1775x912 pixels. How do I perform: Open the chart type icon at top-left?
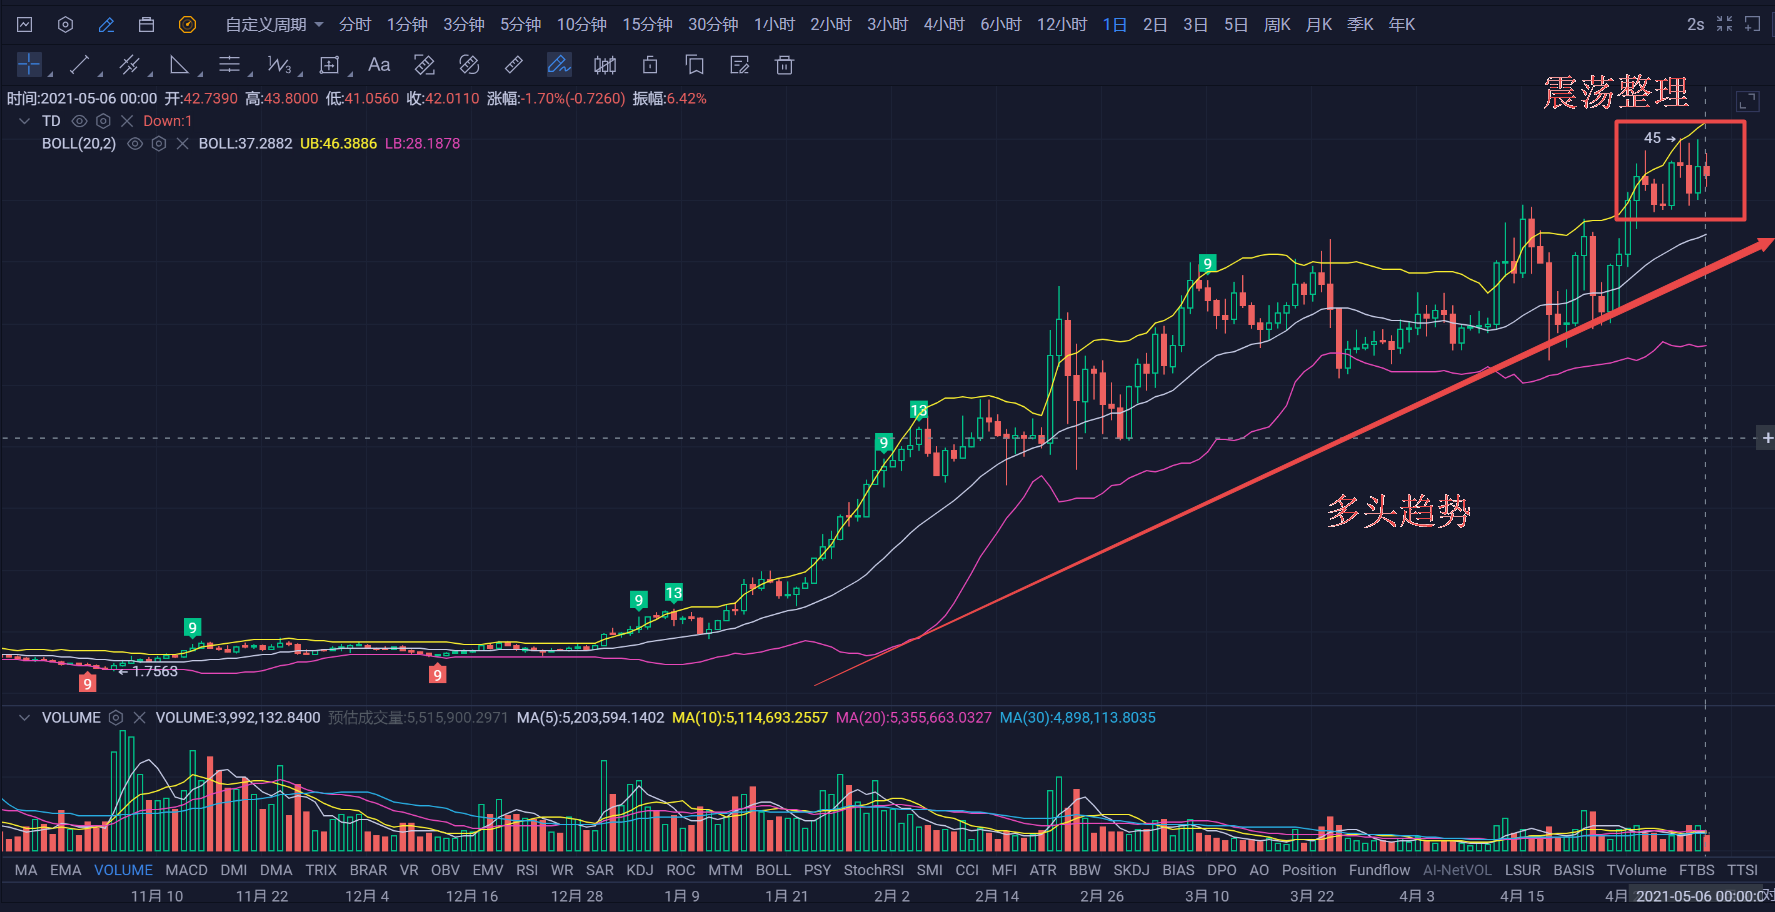pos(25,24)
